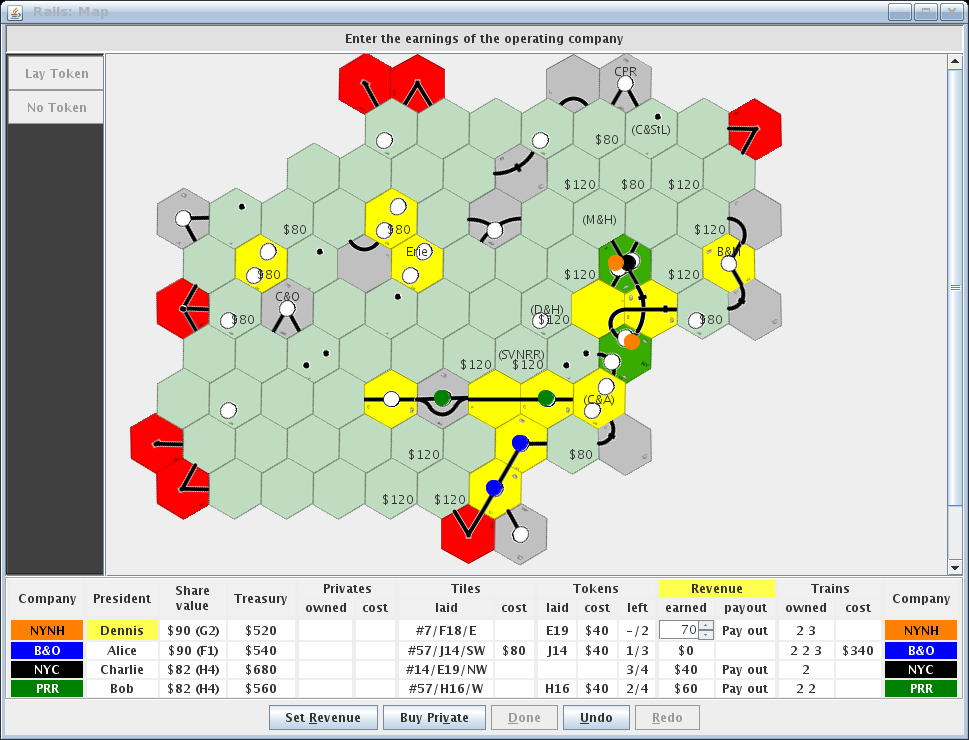Click the president name Bob
This screenshot has width=969, height=740.
[x=122, y=689]
